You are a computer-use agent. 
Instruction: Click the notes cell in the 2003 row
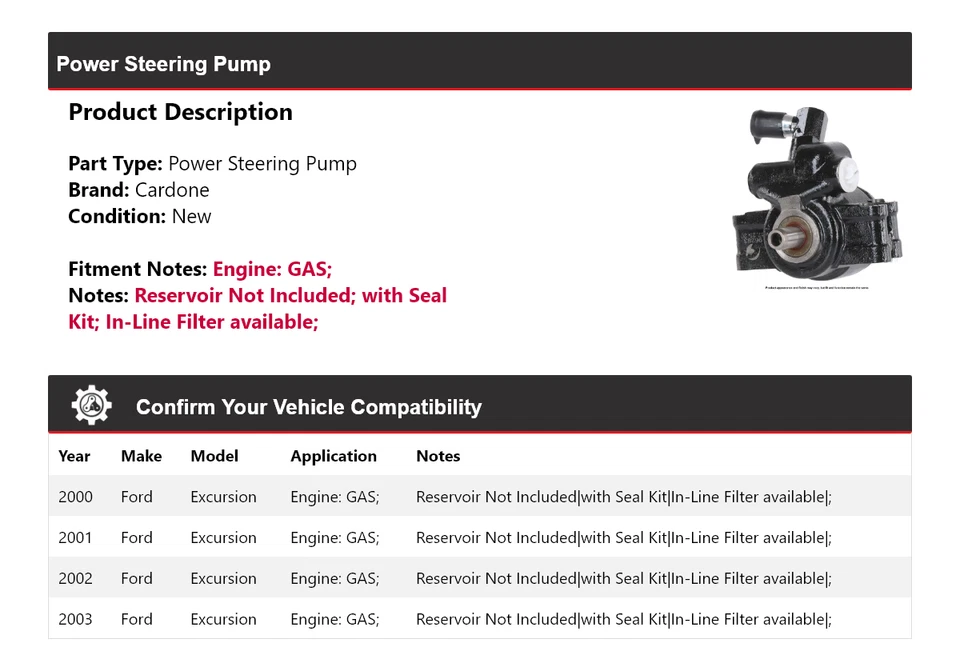point(624,619)
